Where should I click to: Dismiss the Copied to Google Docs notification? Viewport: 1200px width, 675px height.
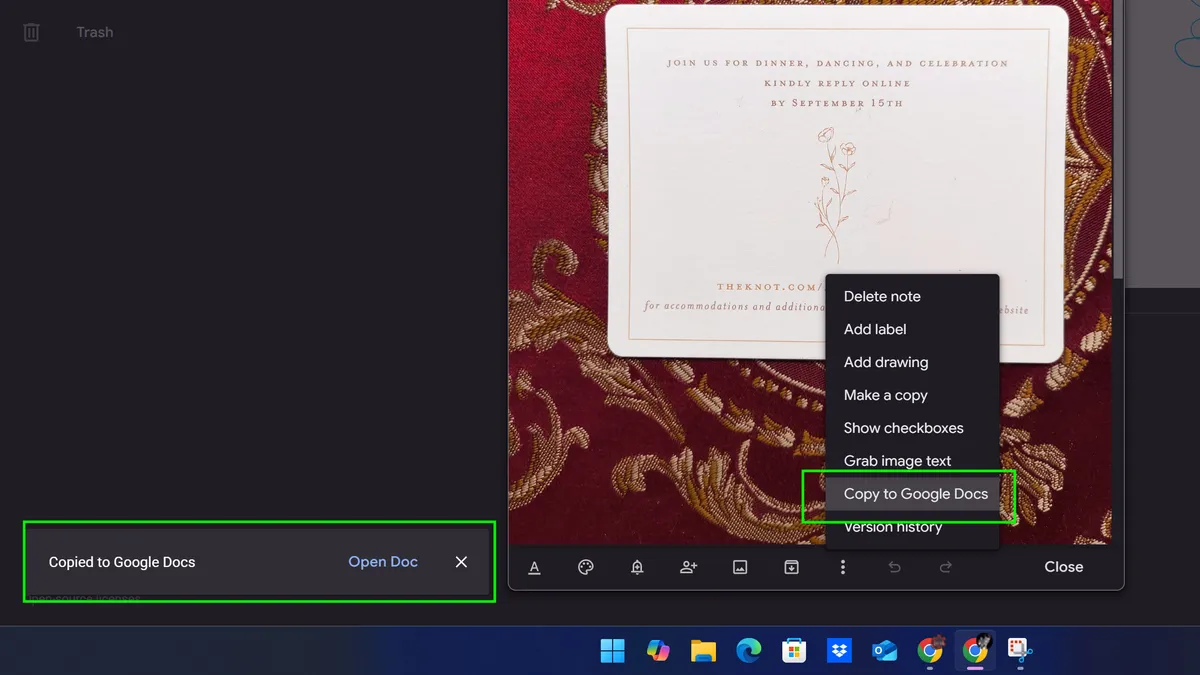[x=461, y=561]
